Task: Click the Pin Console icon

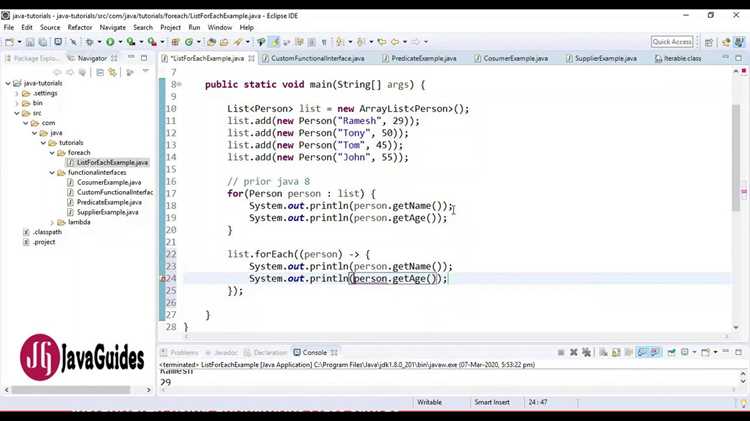Action: pos(672,353)
